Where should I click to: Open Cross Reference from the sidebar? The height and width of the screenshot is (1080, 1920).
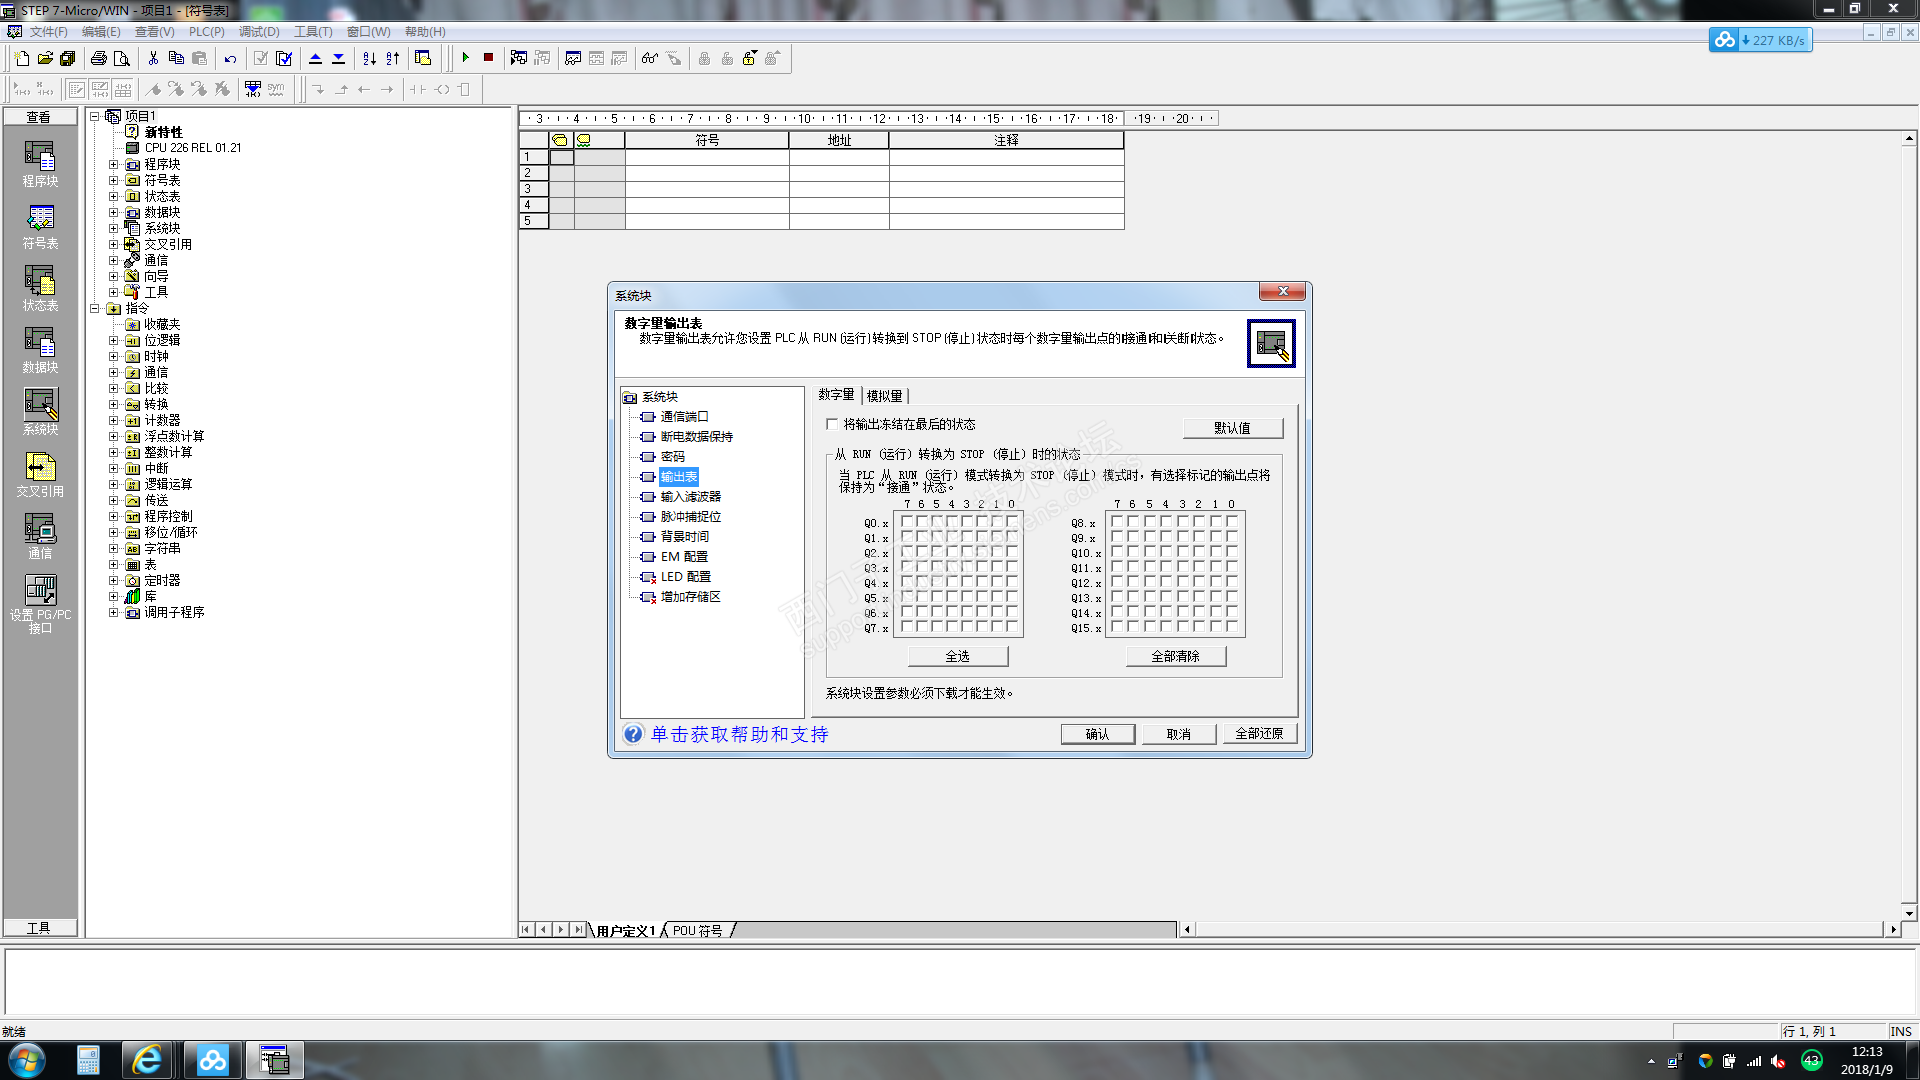click(x=40, y=473)
